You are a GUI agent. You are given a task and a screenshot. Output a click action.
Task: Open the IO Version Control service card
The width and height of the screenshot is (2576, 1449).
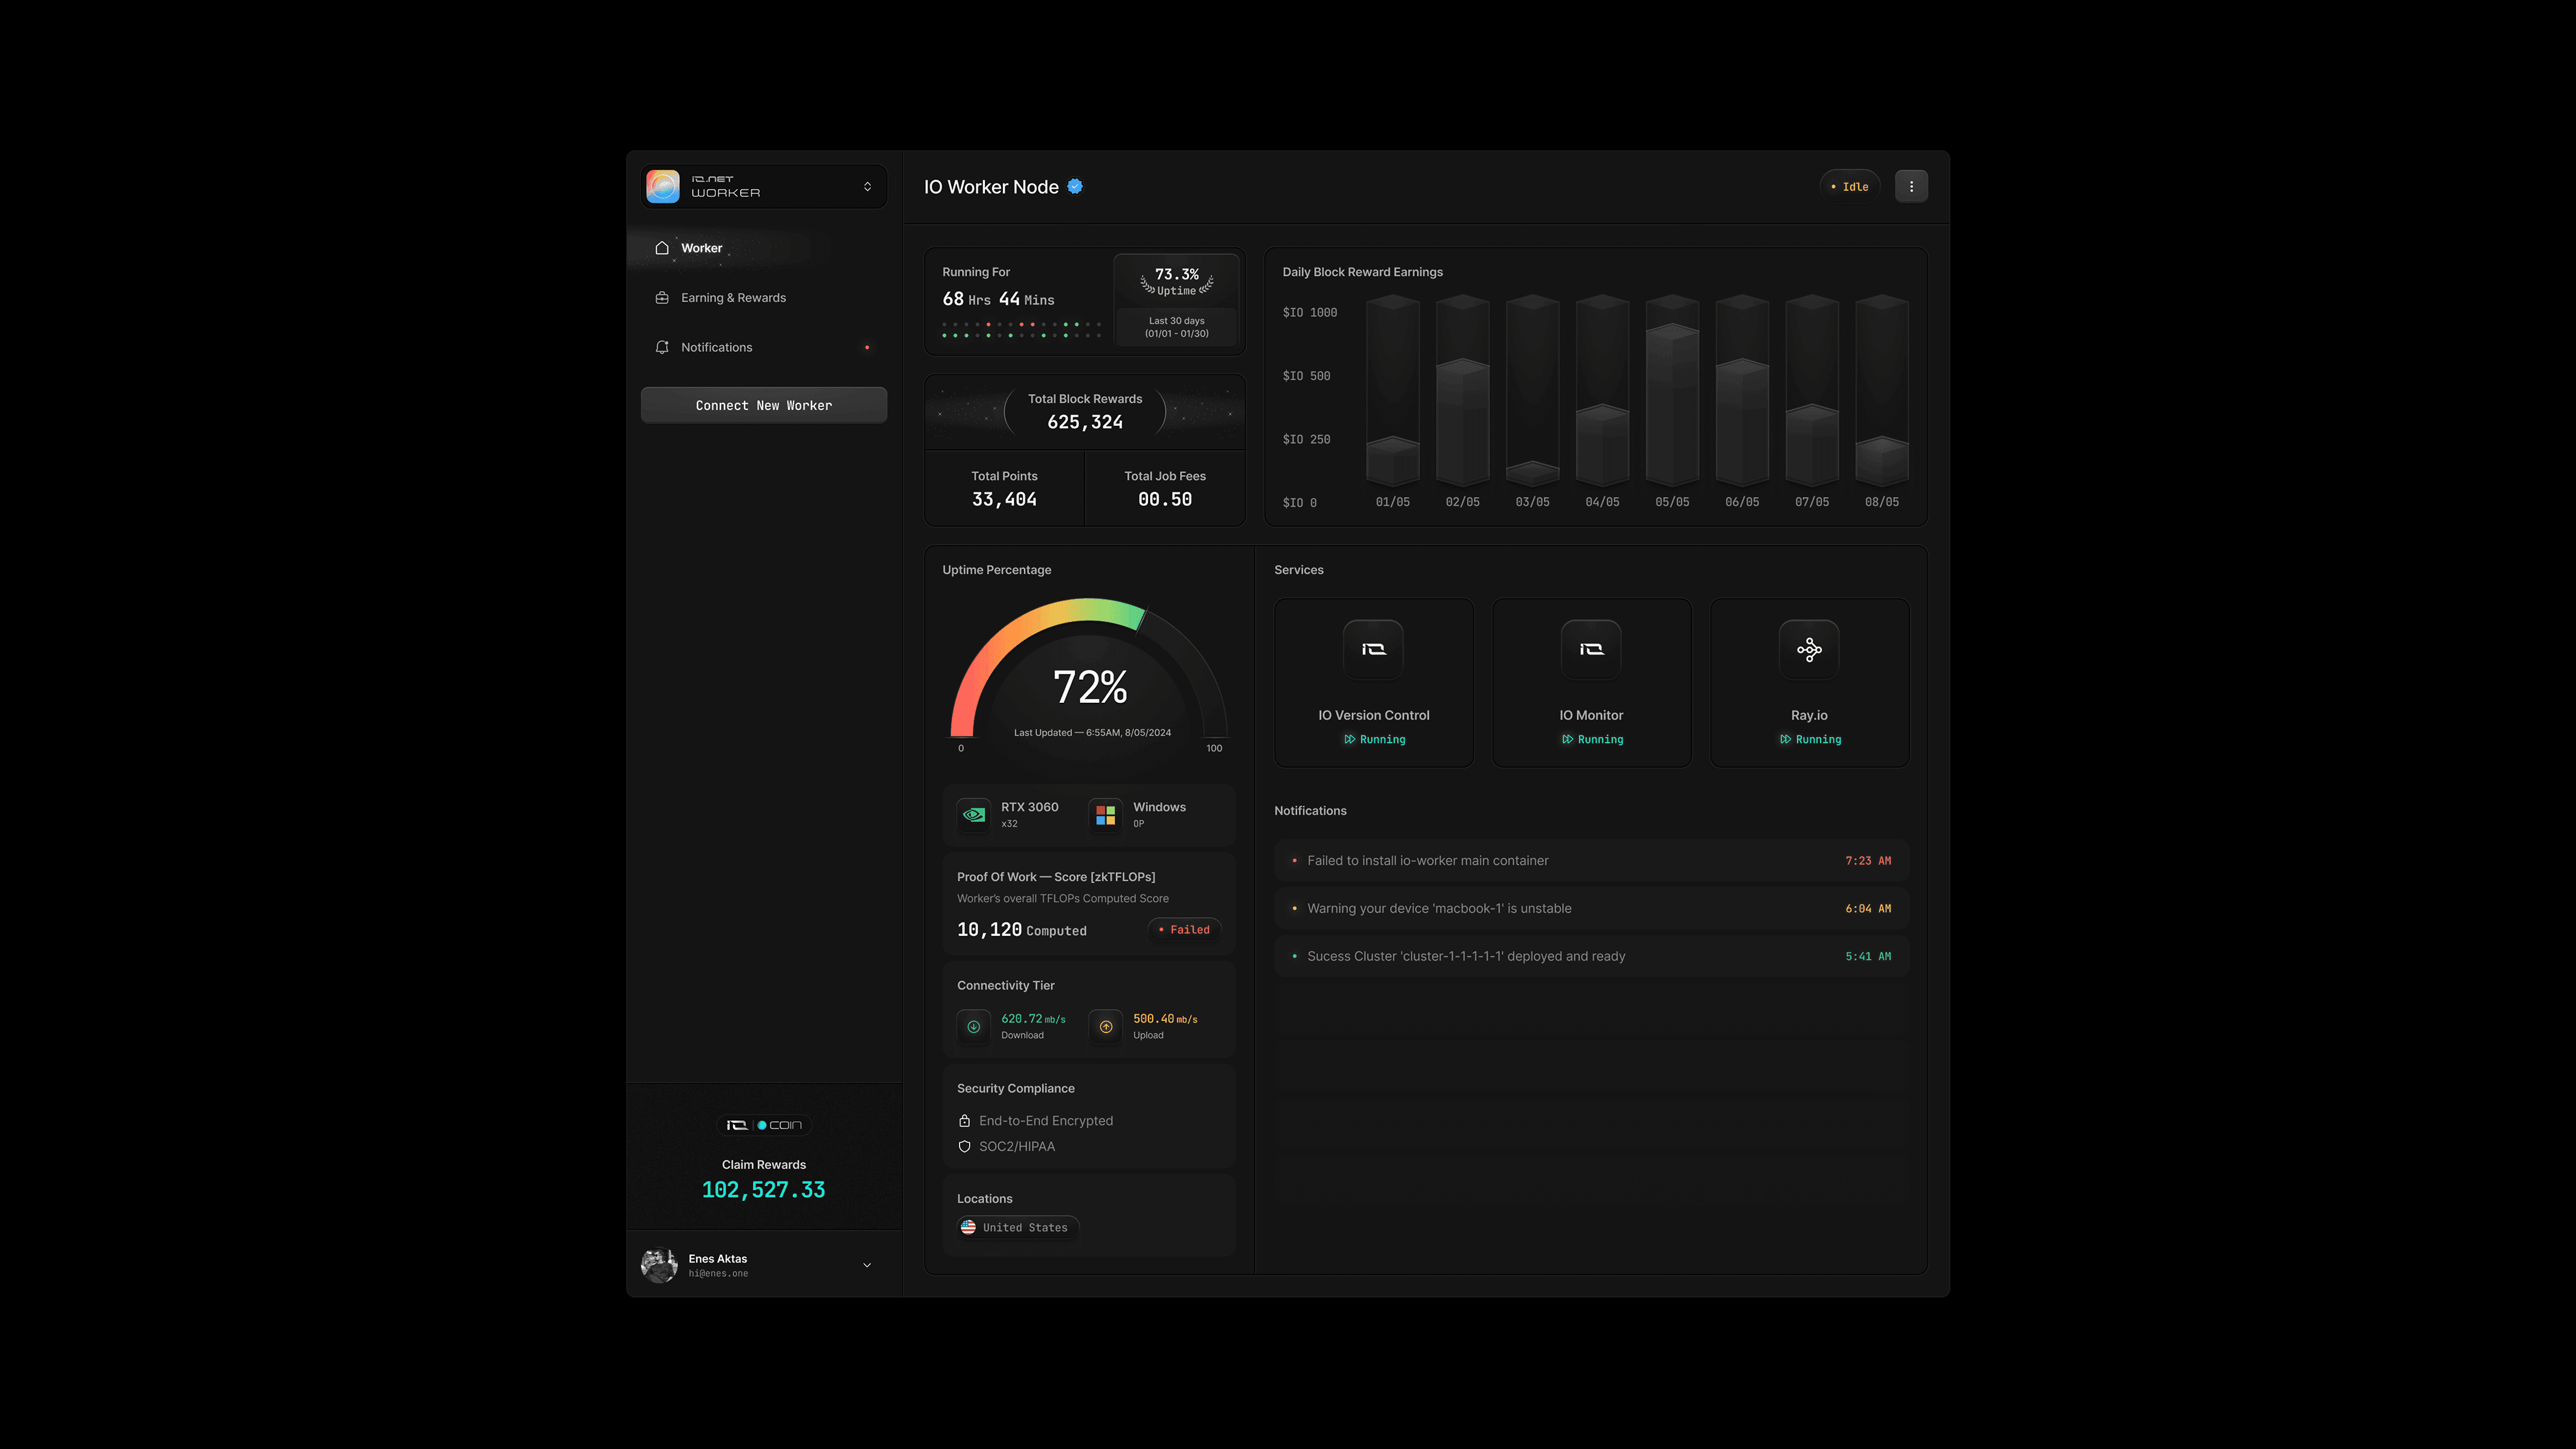click(1373, 683)
